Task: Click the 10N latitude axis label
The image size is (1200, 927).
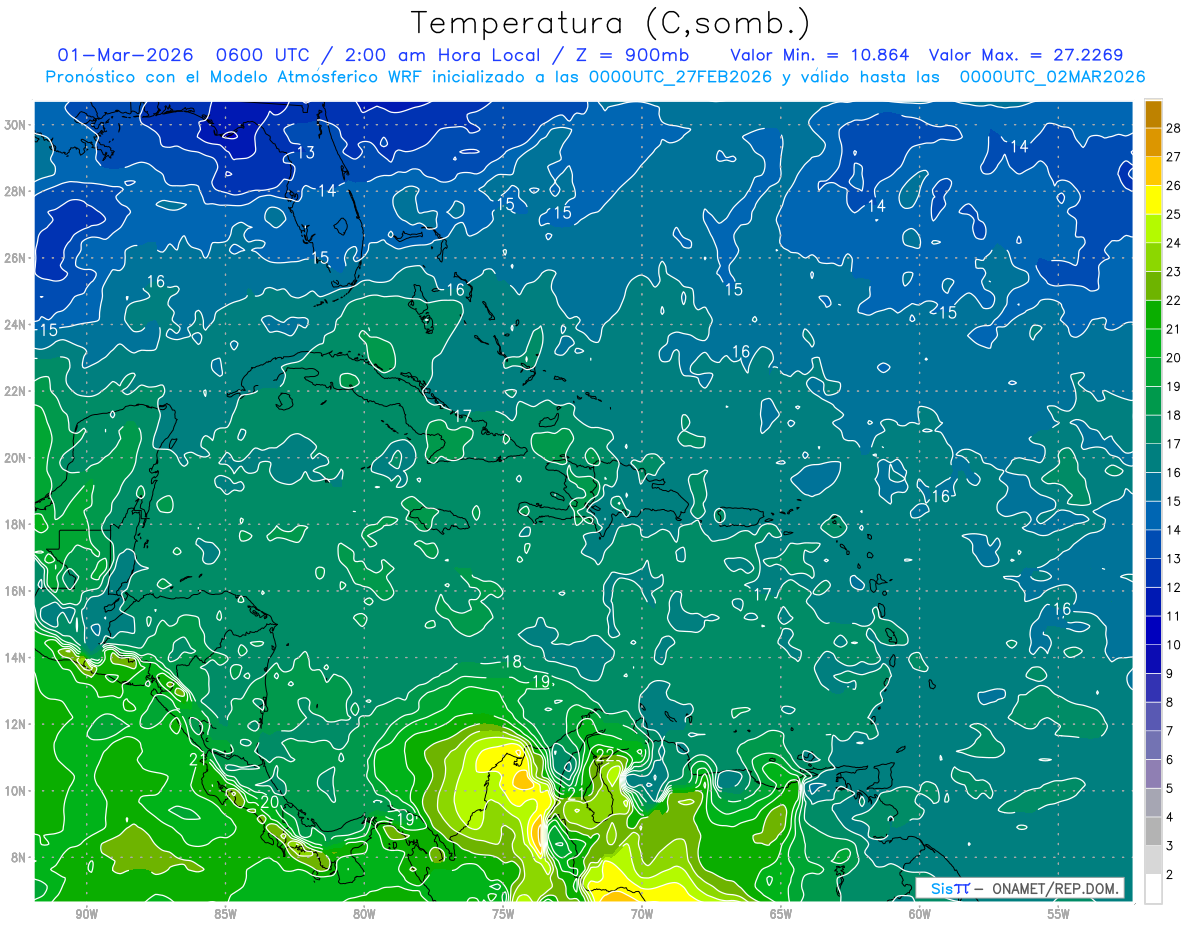Action: 17,791
